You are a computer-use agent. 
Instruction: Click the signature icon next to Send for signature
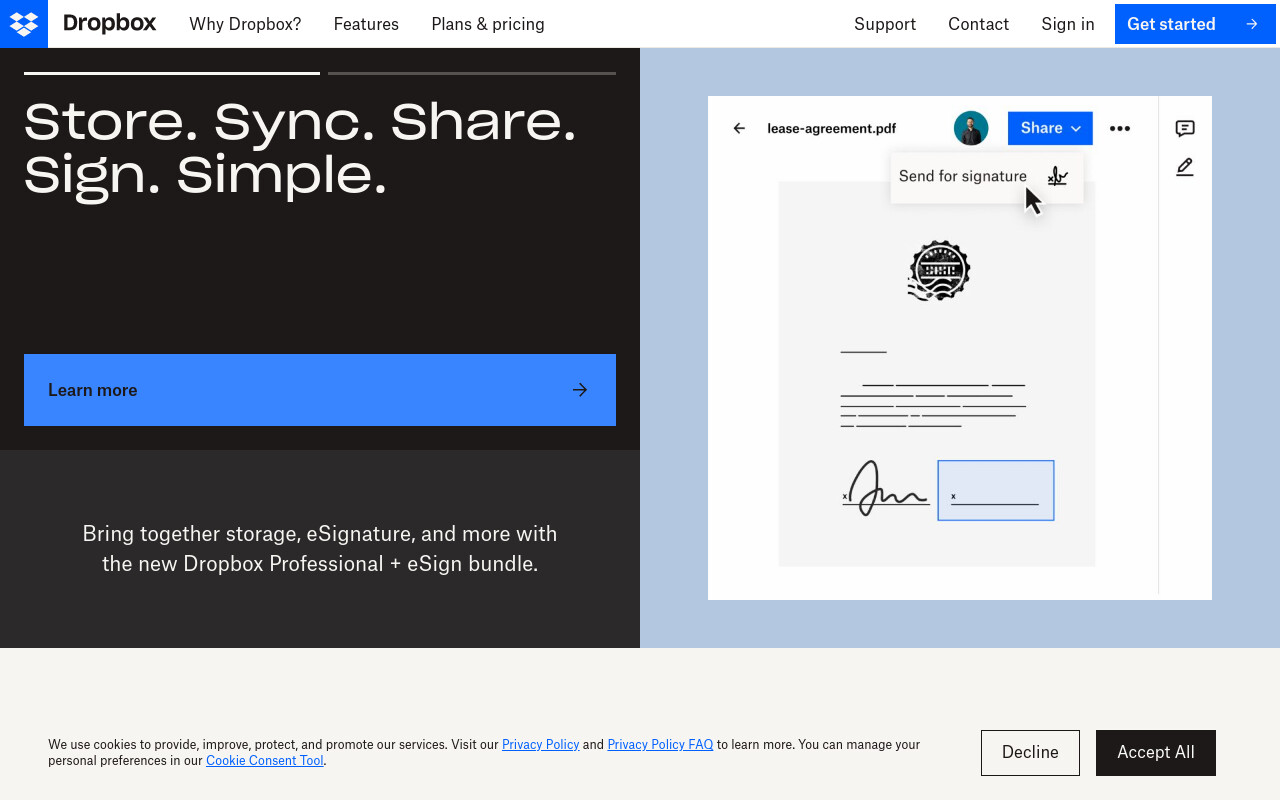tap(1058, 176)
